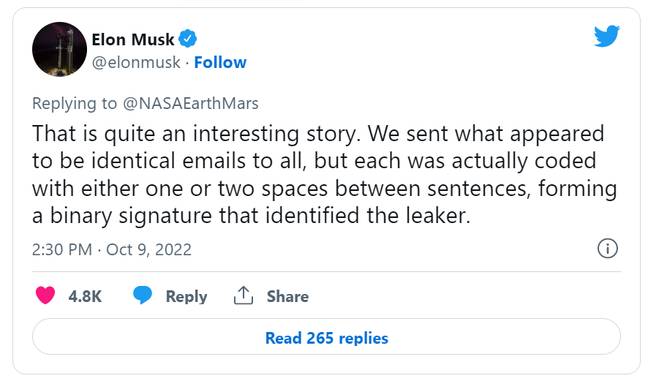The width and height of the screenshot is (648, 381).
Task: Click the dot separator before Follow
Action: (187, 63)
